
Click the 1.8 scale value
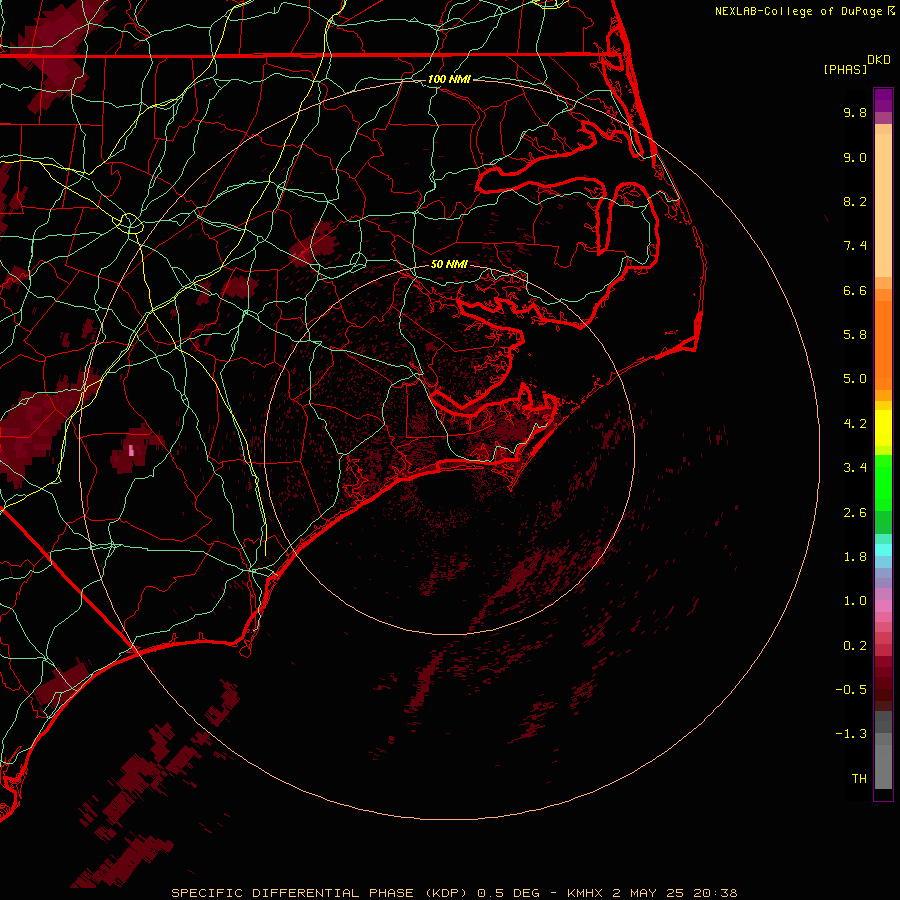point(855,557)
